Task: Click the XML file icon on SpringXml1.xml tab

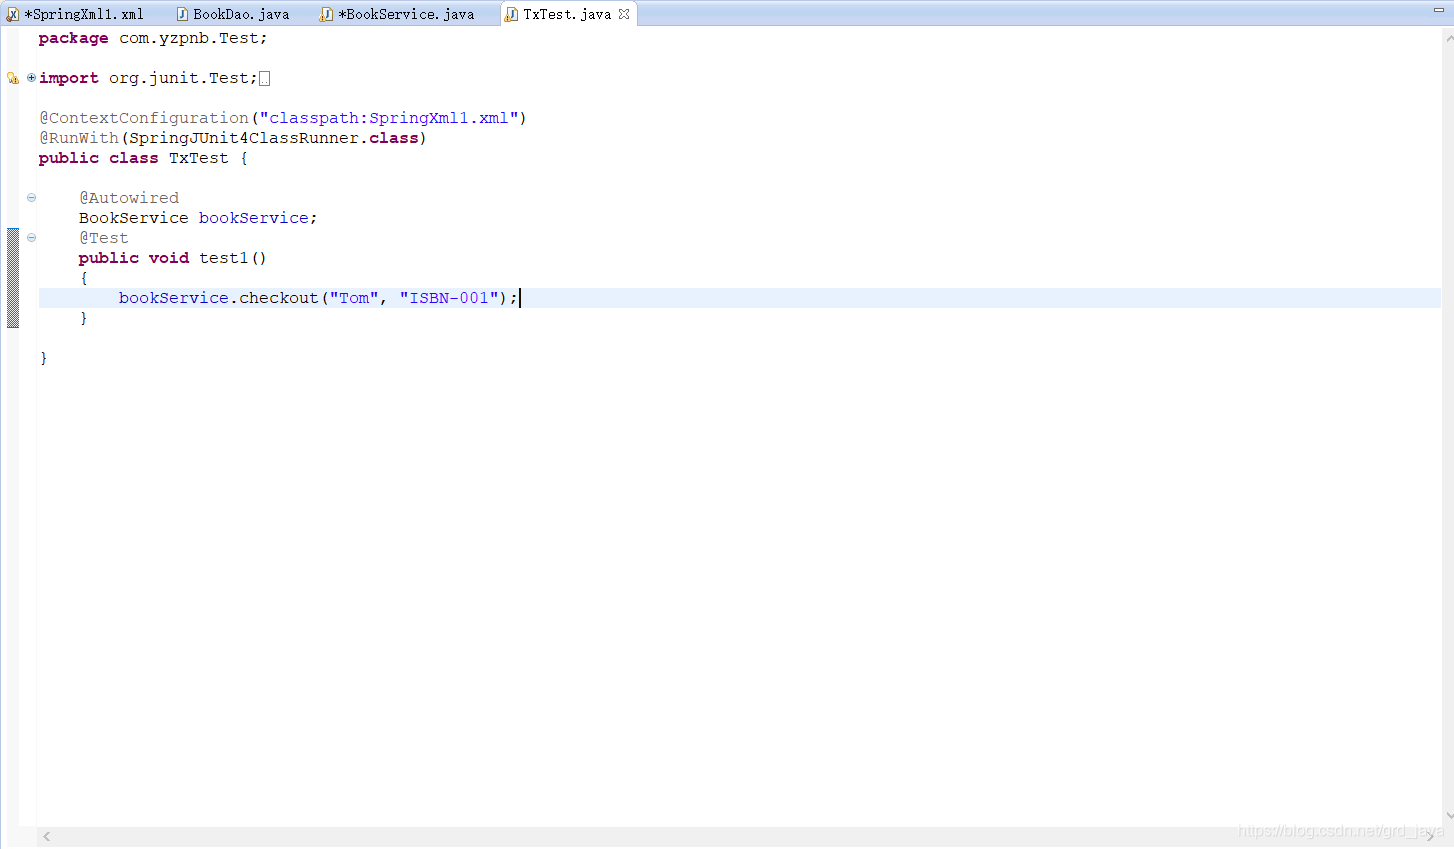Action: click(13, 14)
